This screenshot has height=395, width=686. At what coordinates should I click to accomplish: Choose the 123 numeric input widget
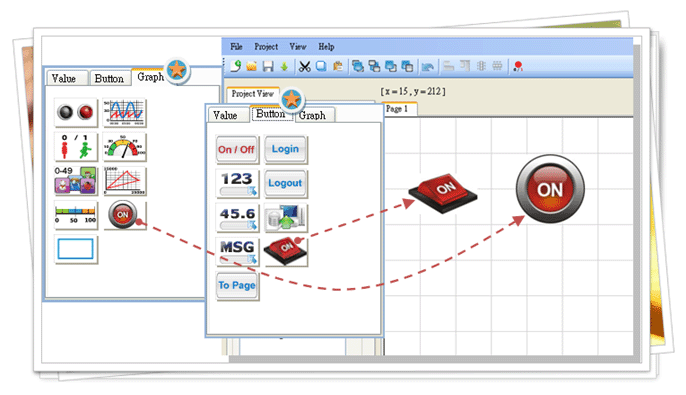[237, 183]
